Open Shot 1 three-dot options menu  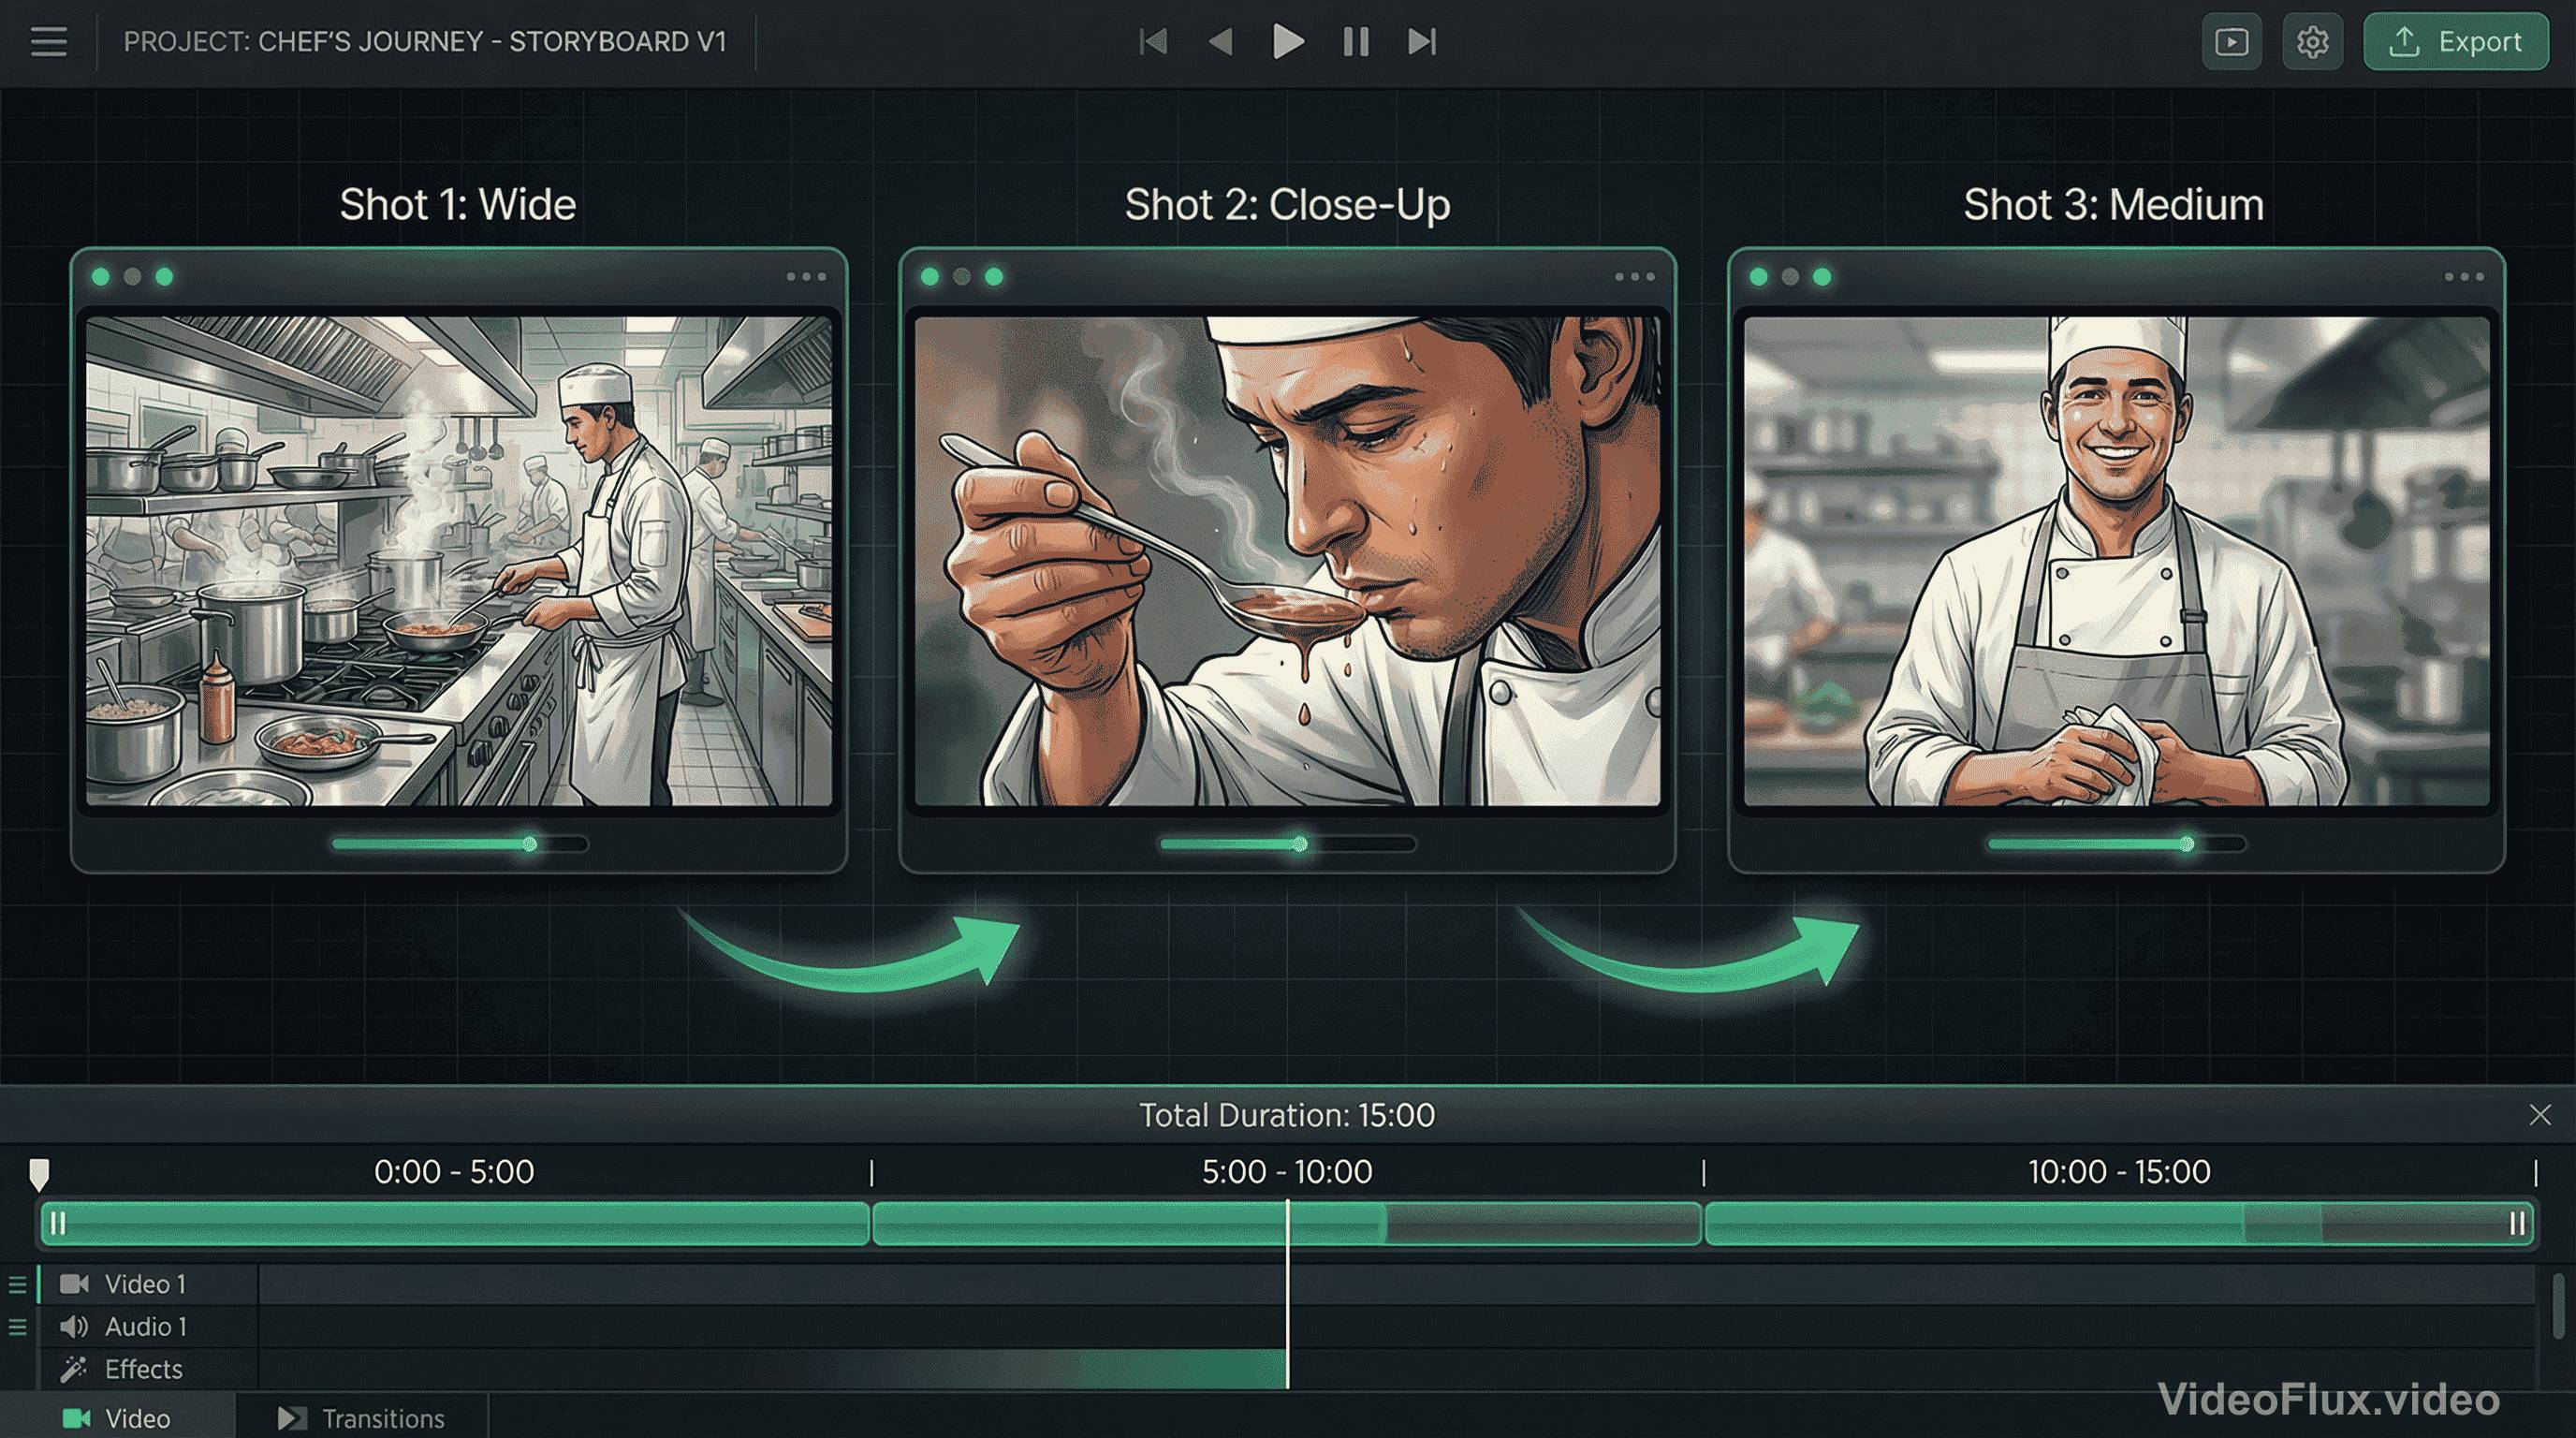coord(806,277)
